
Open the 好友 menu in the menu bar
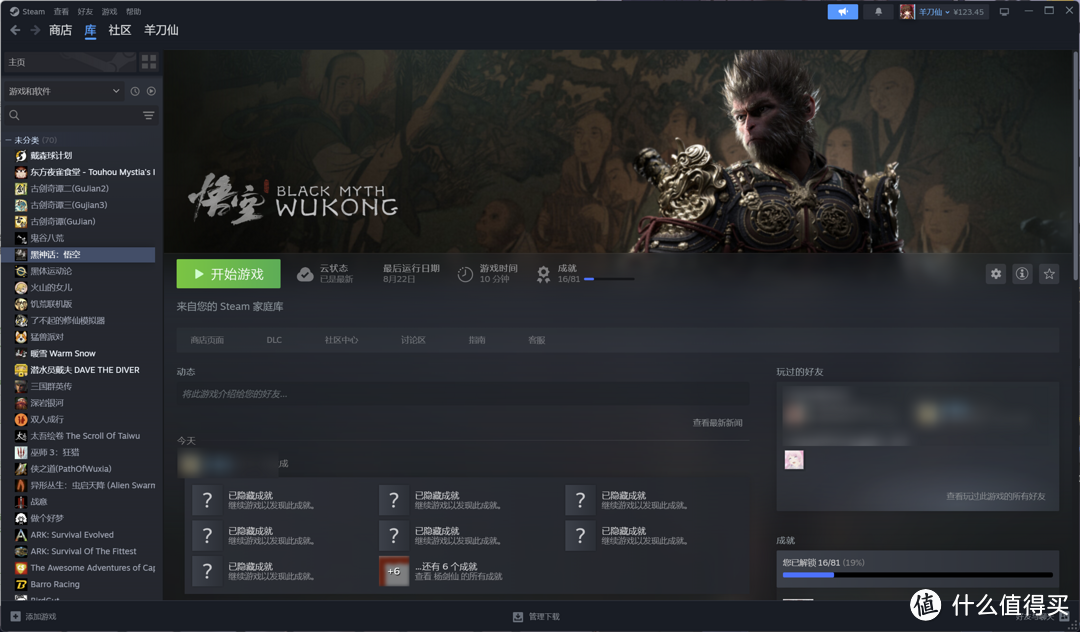pos(85,12)
